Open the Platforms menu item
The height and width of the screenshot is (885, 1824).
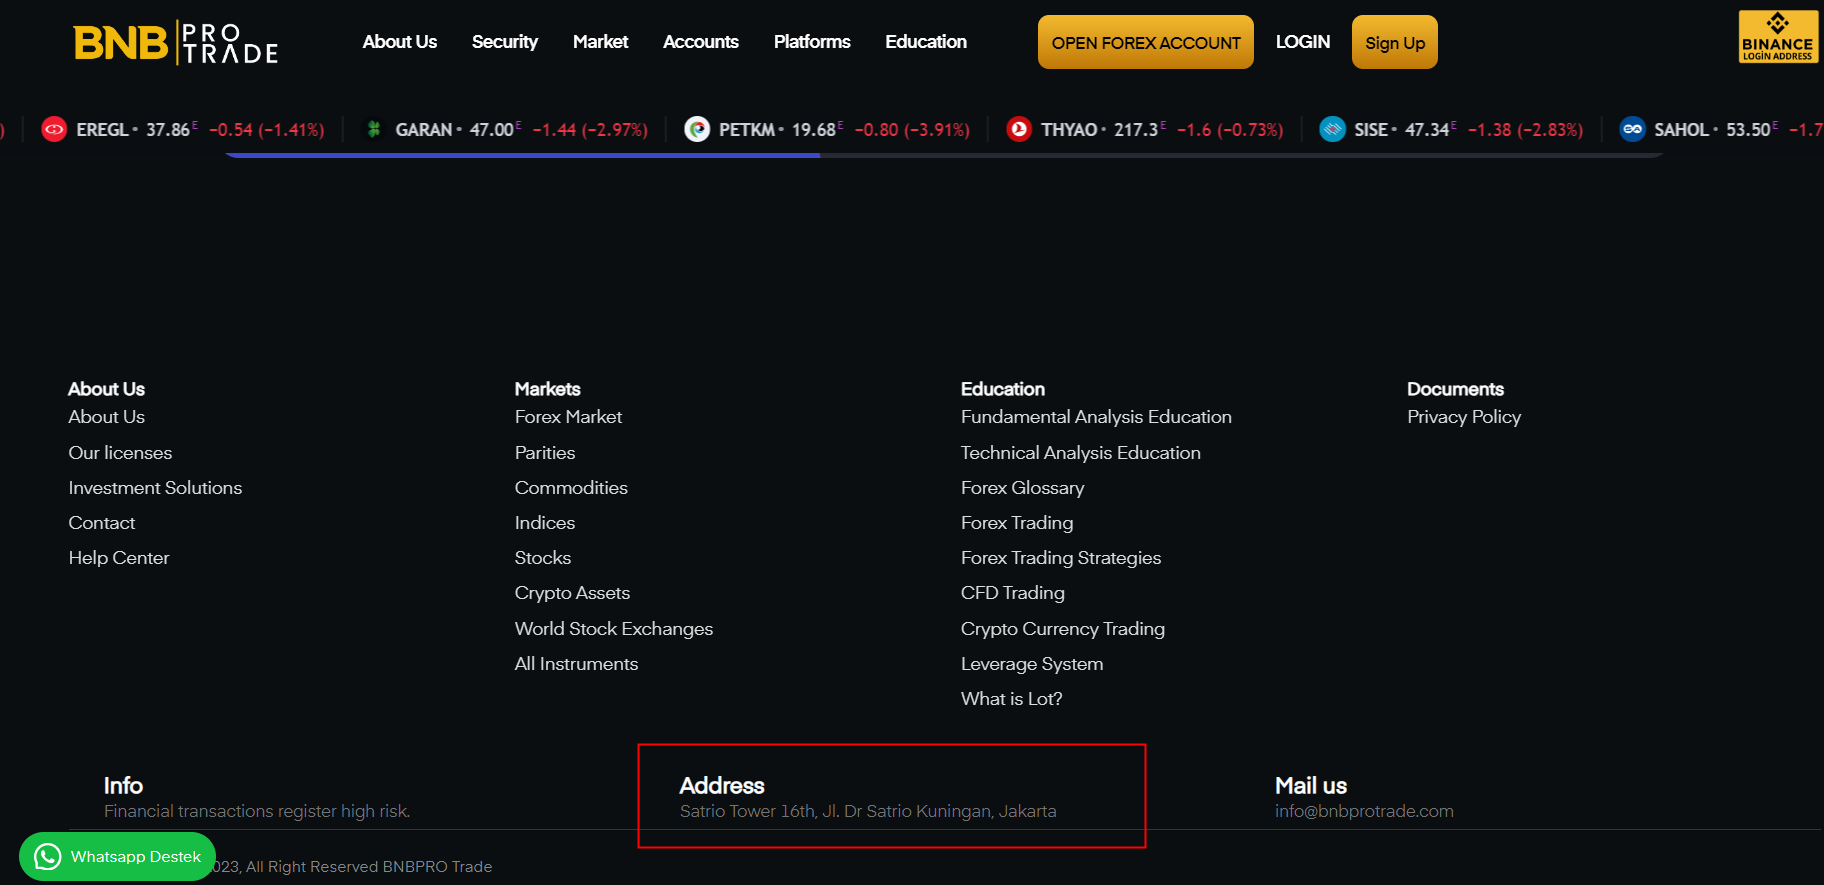coord(811,42)
